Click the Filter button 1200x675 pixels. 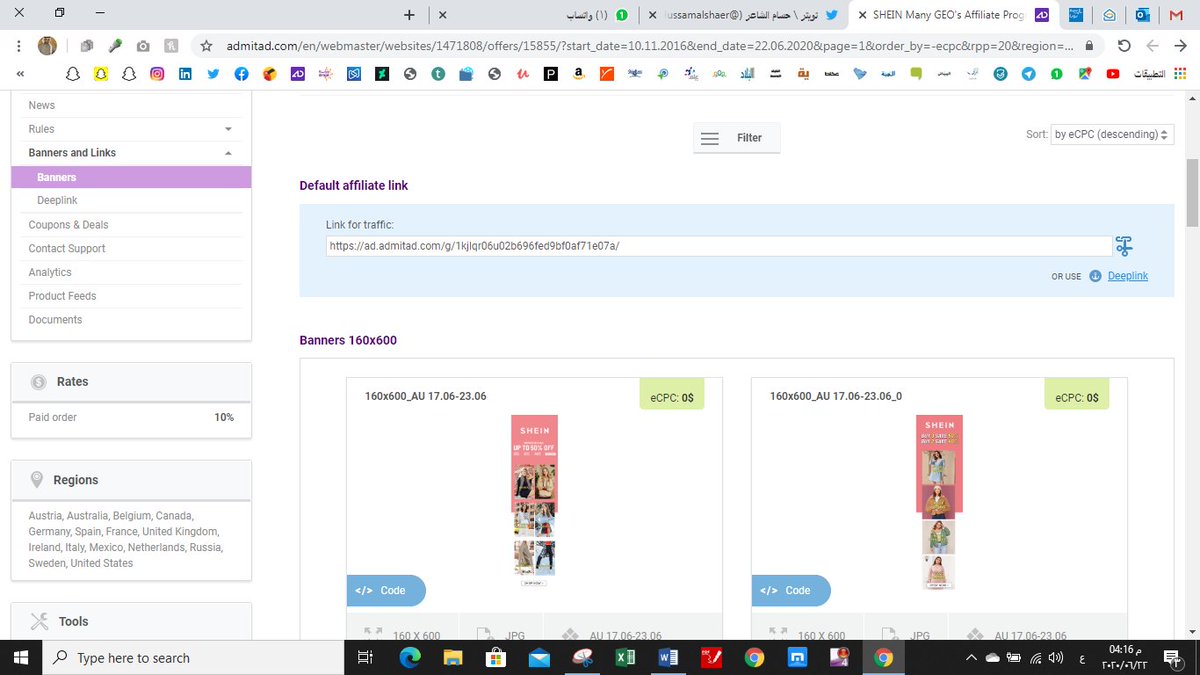[x=736, y=138]
